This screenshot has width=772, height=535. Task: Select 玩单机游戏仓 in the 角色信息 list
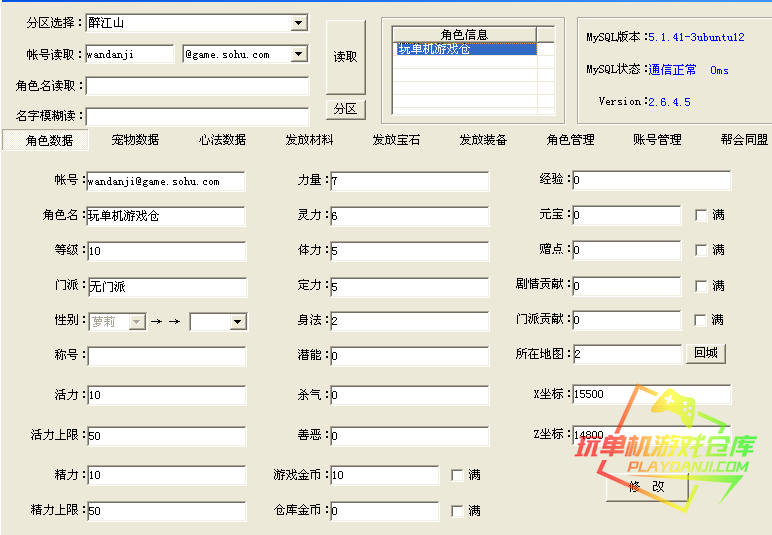coord(465,49)
